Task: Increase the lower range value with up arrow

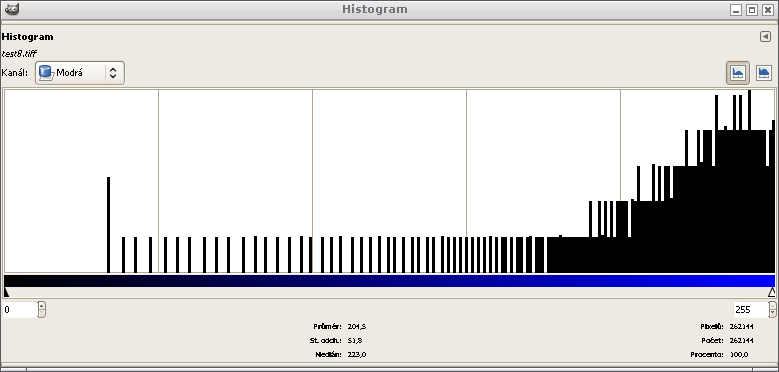Action: [x=42, y=305]
